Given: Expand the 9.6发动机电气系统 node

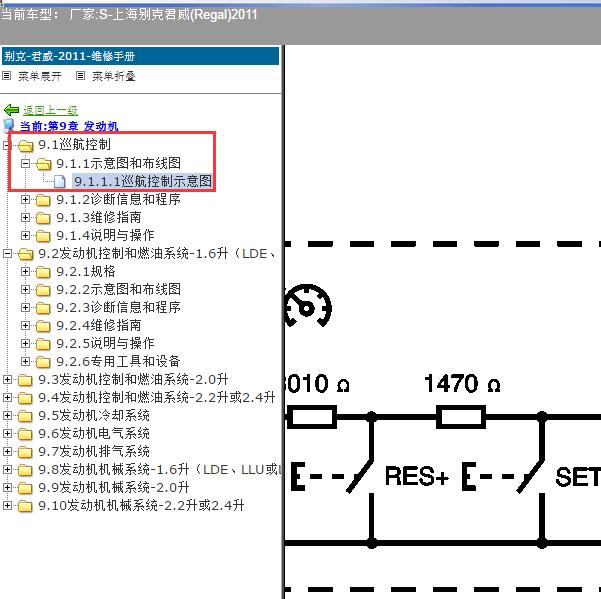Looking at the screenshot, I should tap(7, 433).
